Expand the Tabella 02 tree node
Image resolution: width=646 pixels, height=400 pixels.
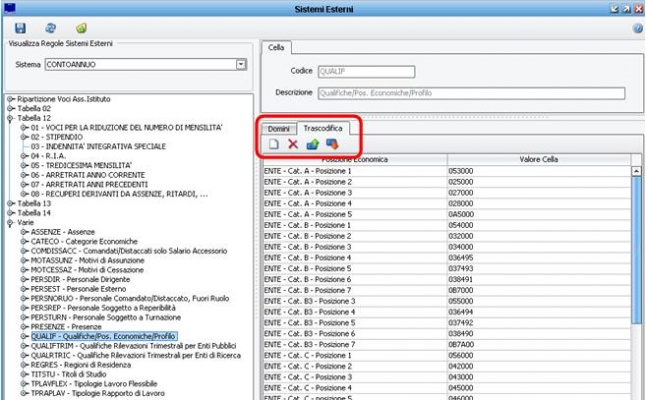click(10, 109)
